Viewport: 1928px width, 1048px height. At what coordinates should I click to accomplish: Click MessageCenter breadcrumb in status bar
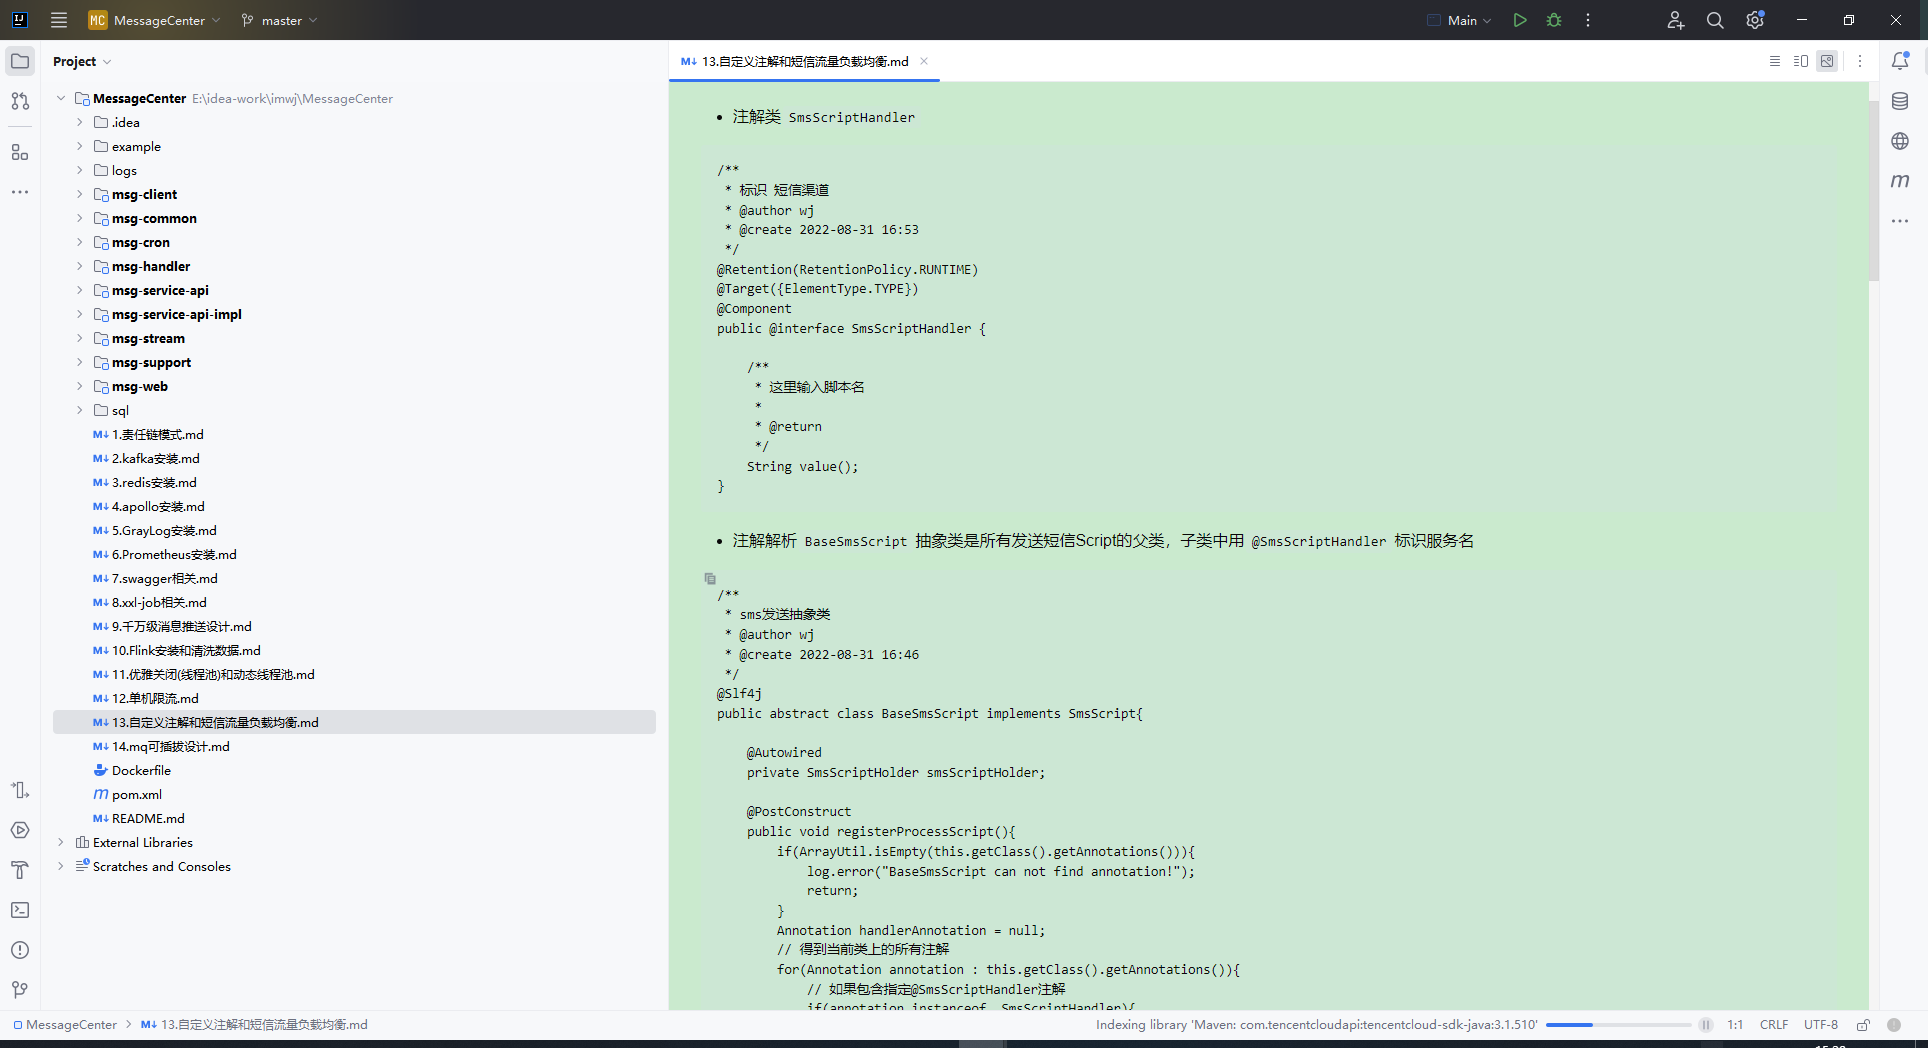coord(65,1025)
